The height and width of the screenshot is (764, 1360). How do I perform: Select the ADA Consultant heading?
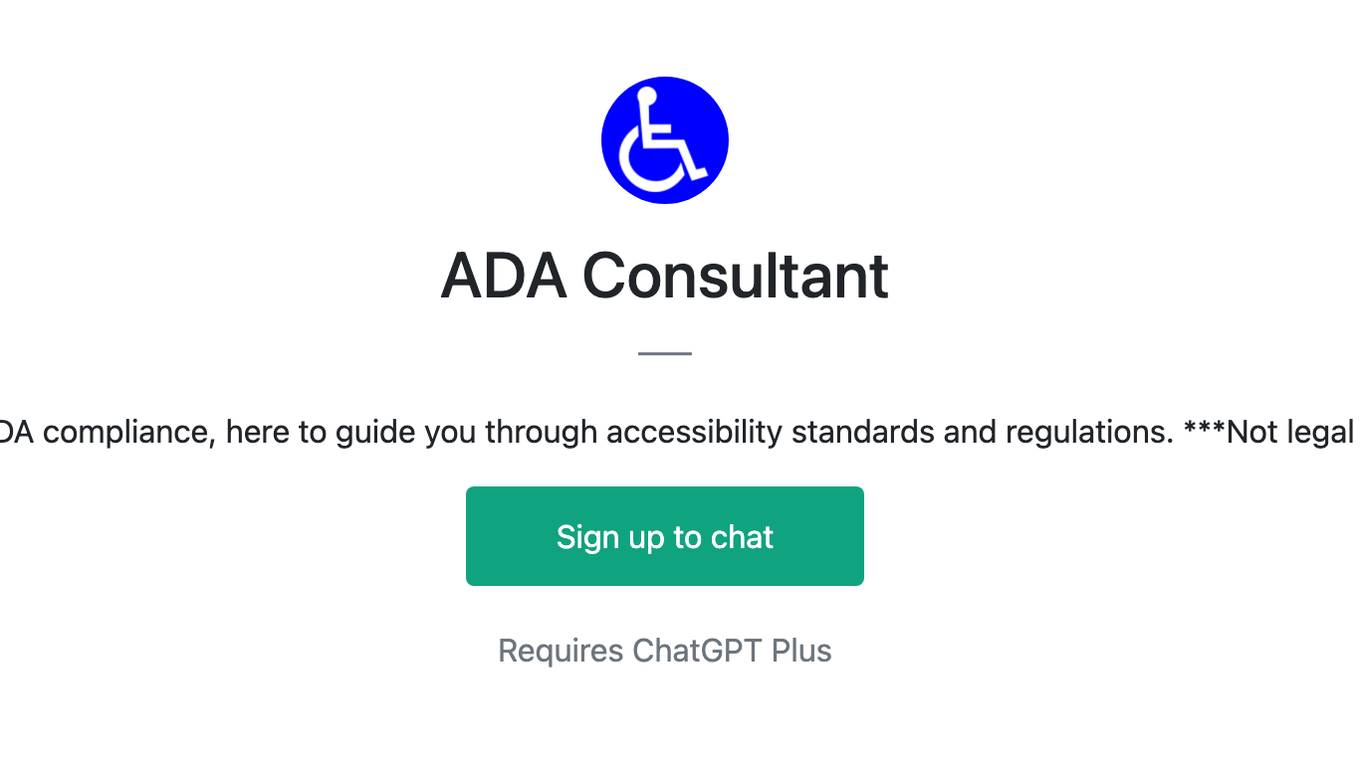[665, 275]
